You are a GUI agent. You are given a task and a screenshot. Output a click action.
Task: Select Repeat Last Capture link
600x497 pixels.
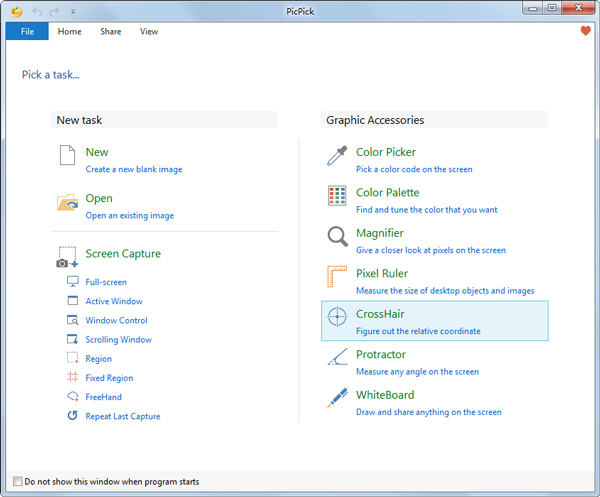(123, 416)
